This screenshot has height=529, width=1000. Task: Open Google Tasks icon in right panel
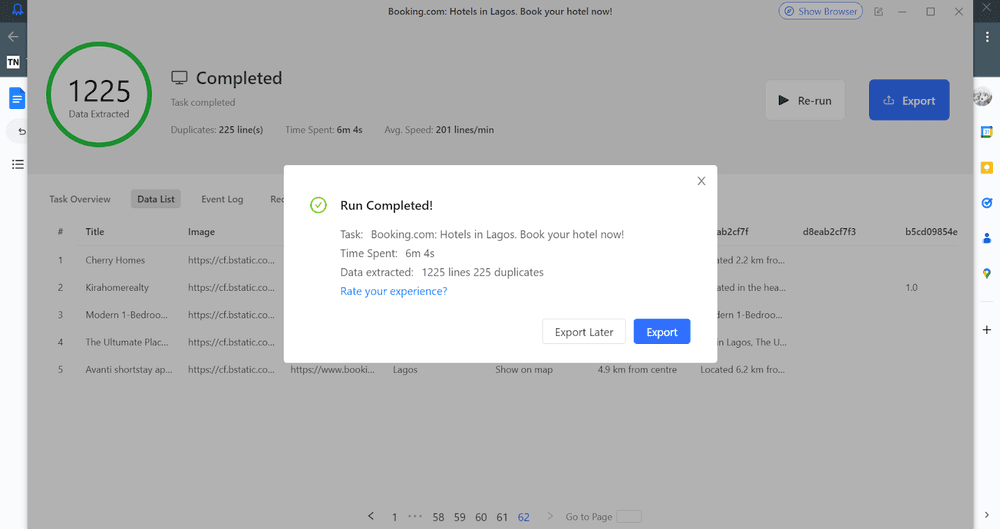click(x=987, y=203)
